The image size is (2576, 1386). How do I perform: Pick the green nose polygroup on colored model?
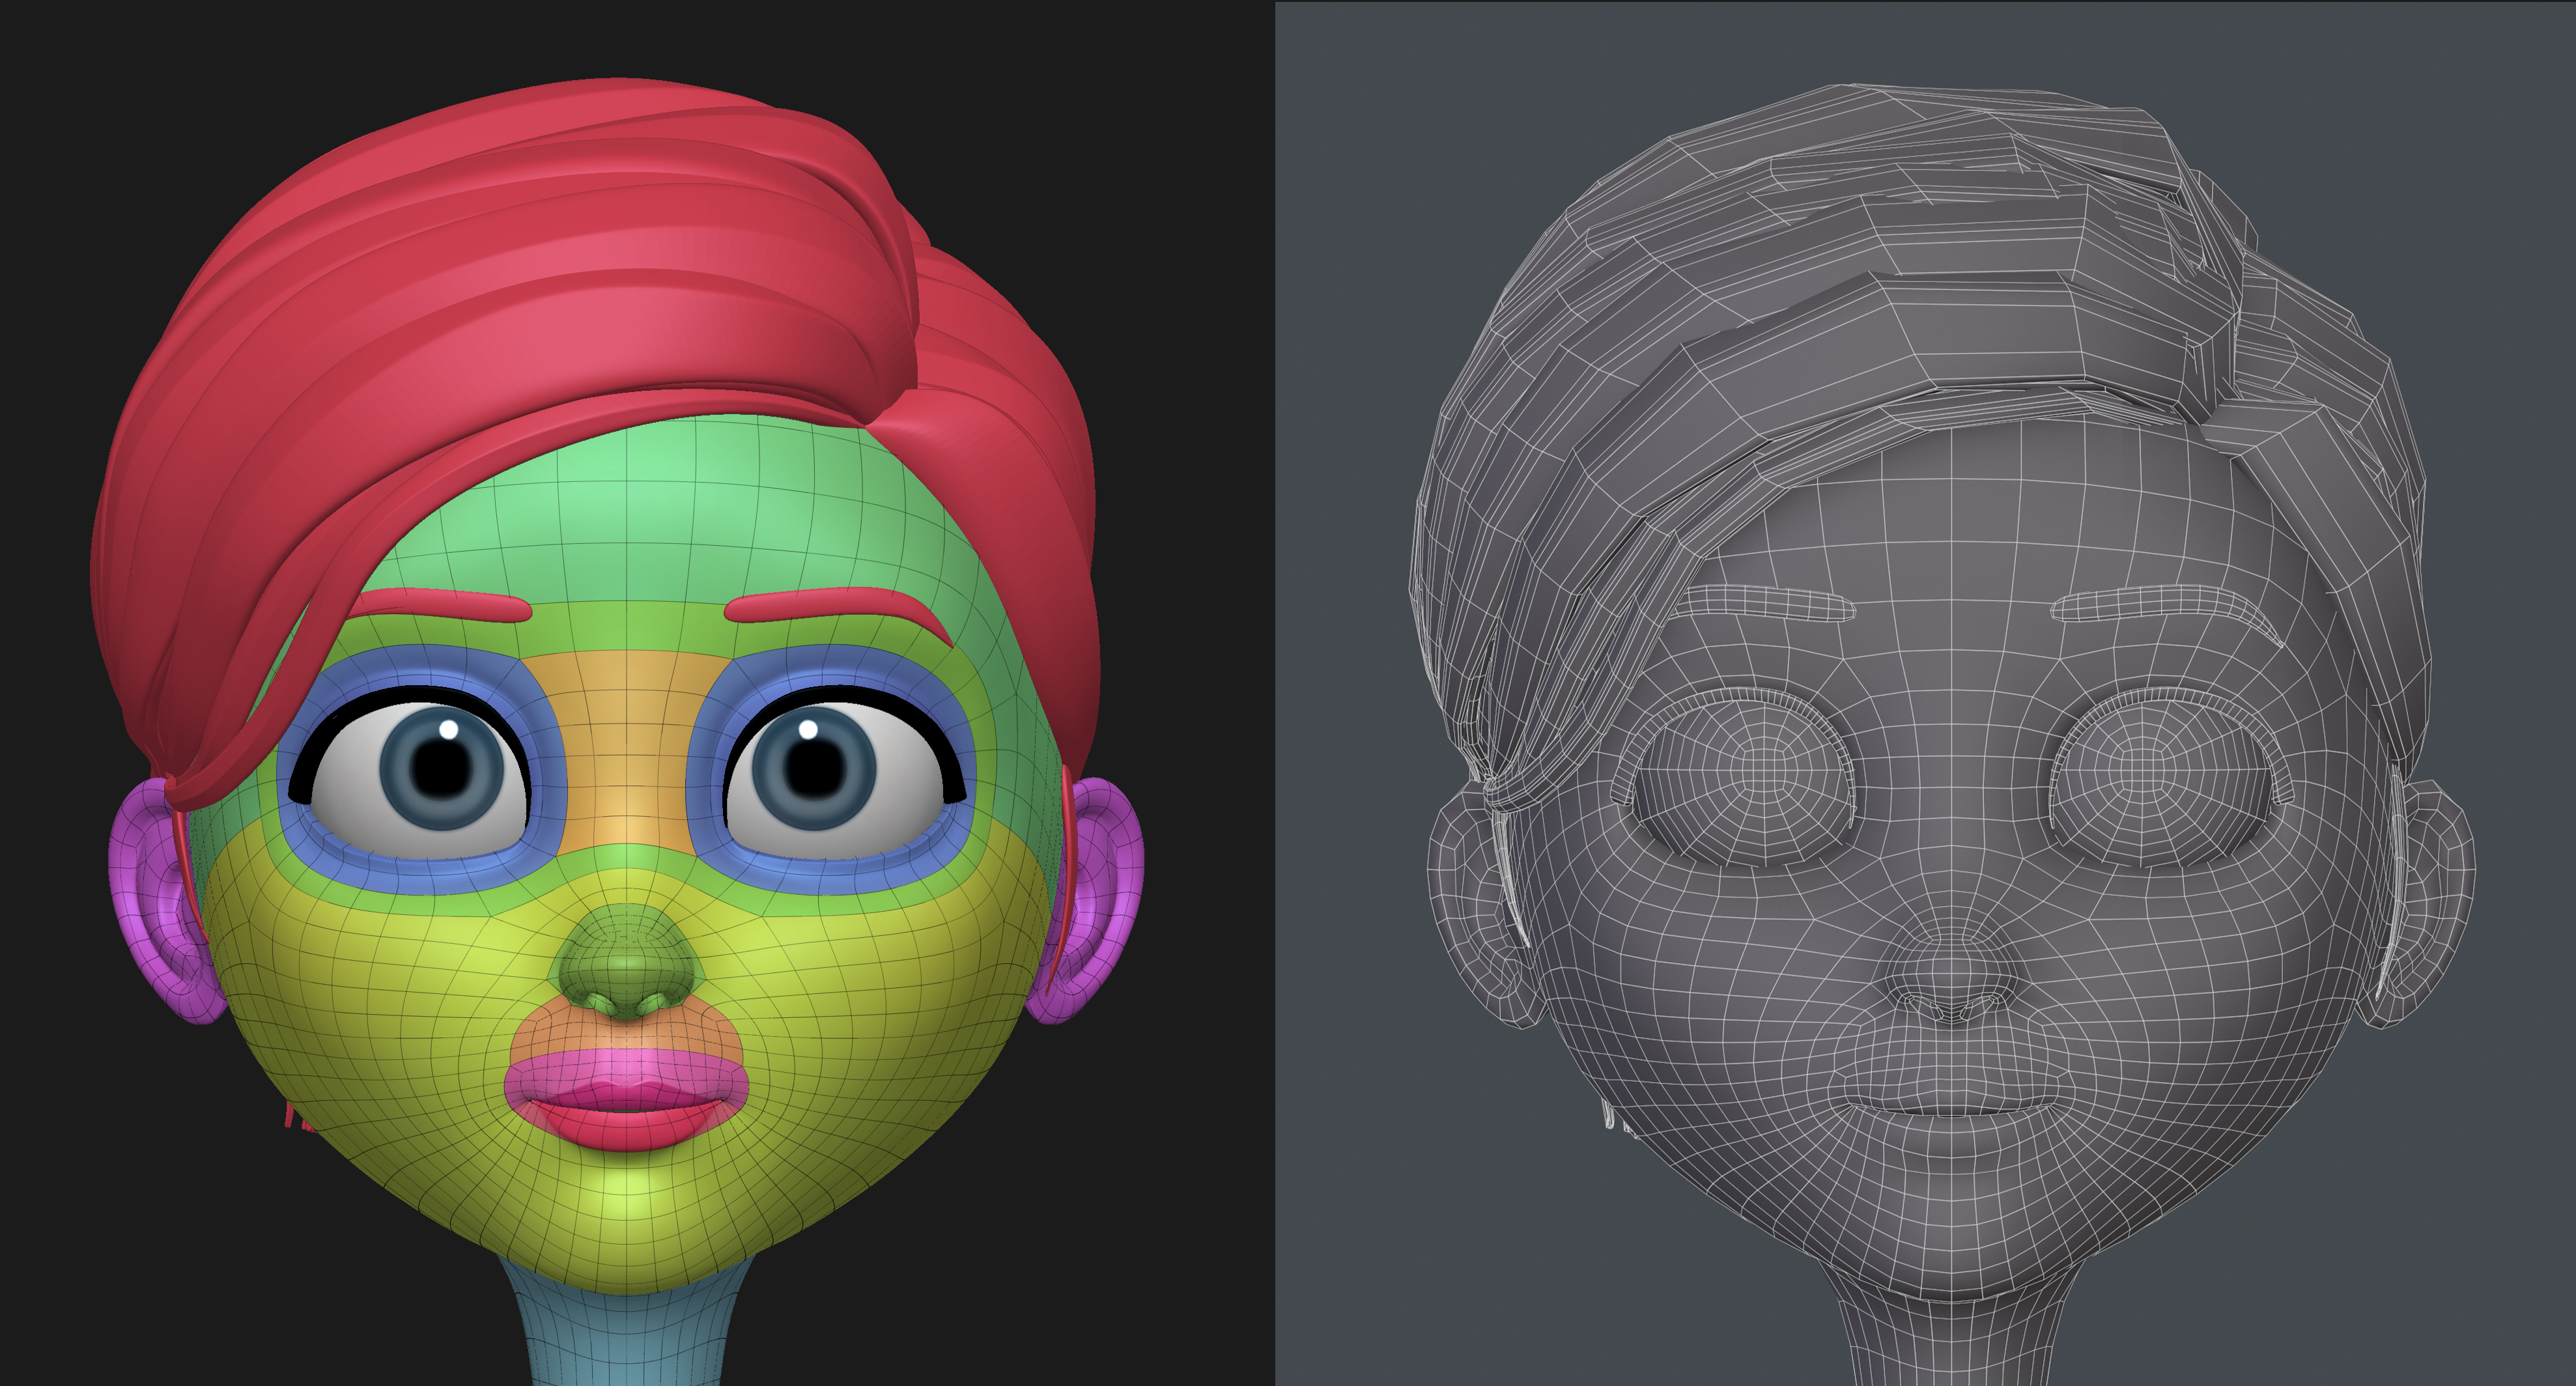coord(626,962)
